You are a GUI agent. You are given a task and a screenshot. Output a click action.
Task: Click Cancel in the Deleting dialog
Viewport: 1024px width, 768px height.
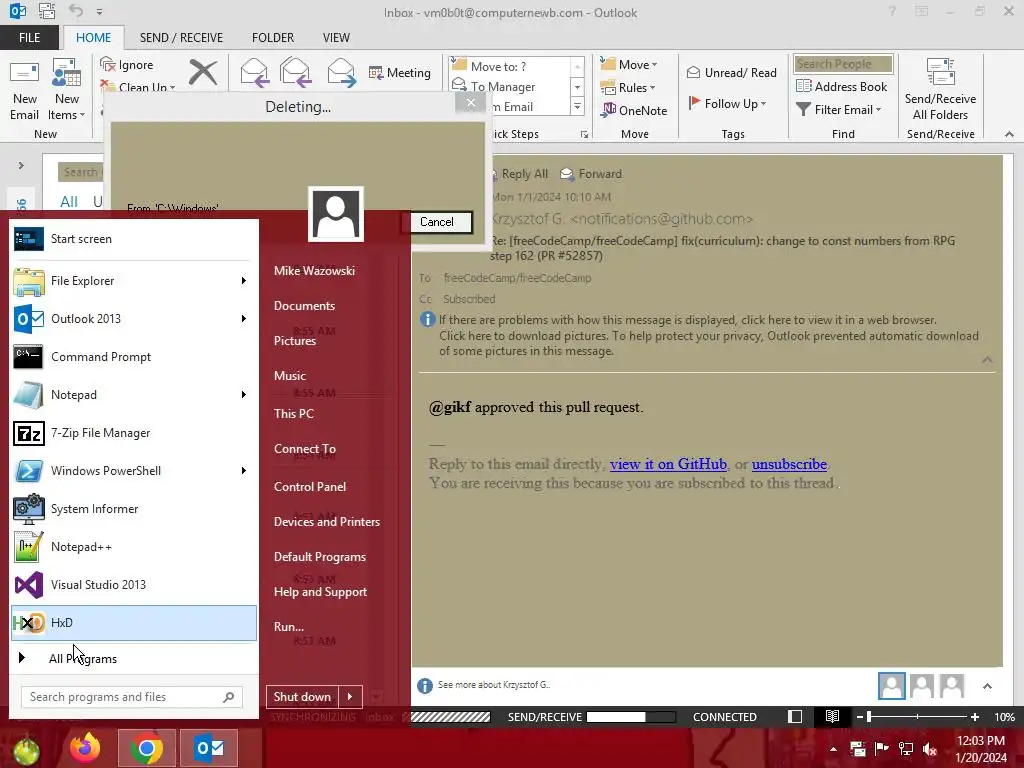[436, 222]
